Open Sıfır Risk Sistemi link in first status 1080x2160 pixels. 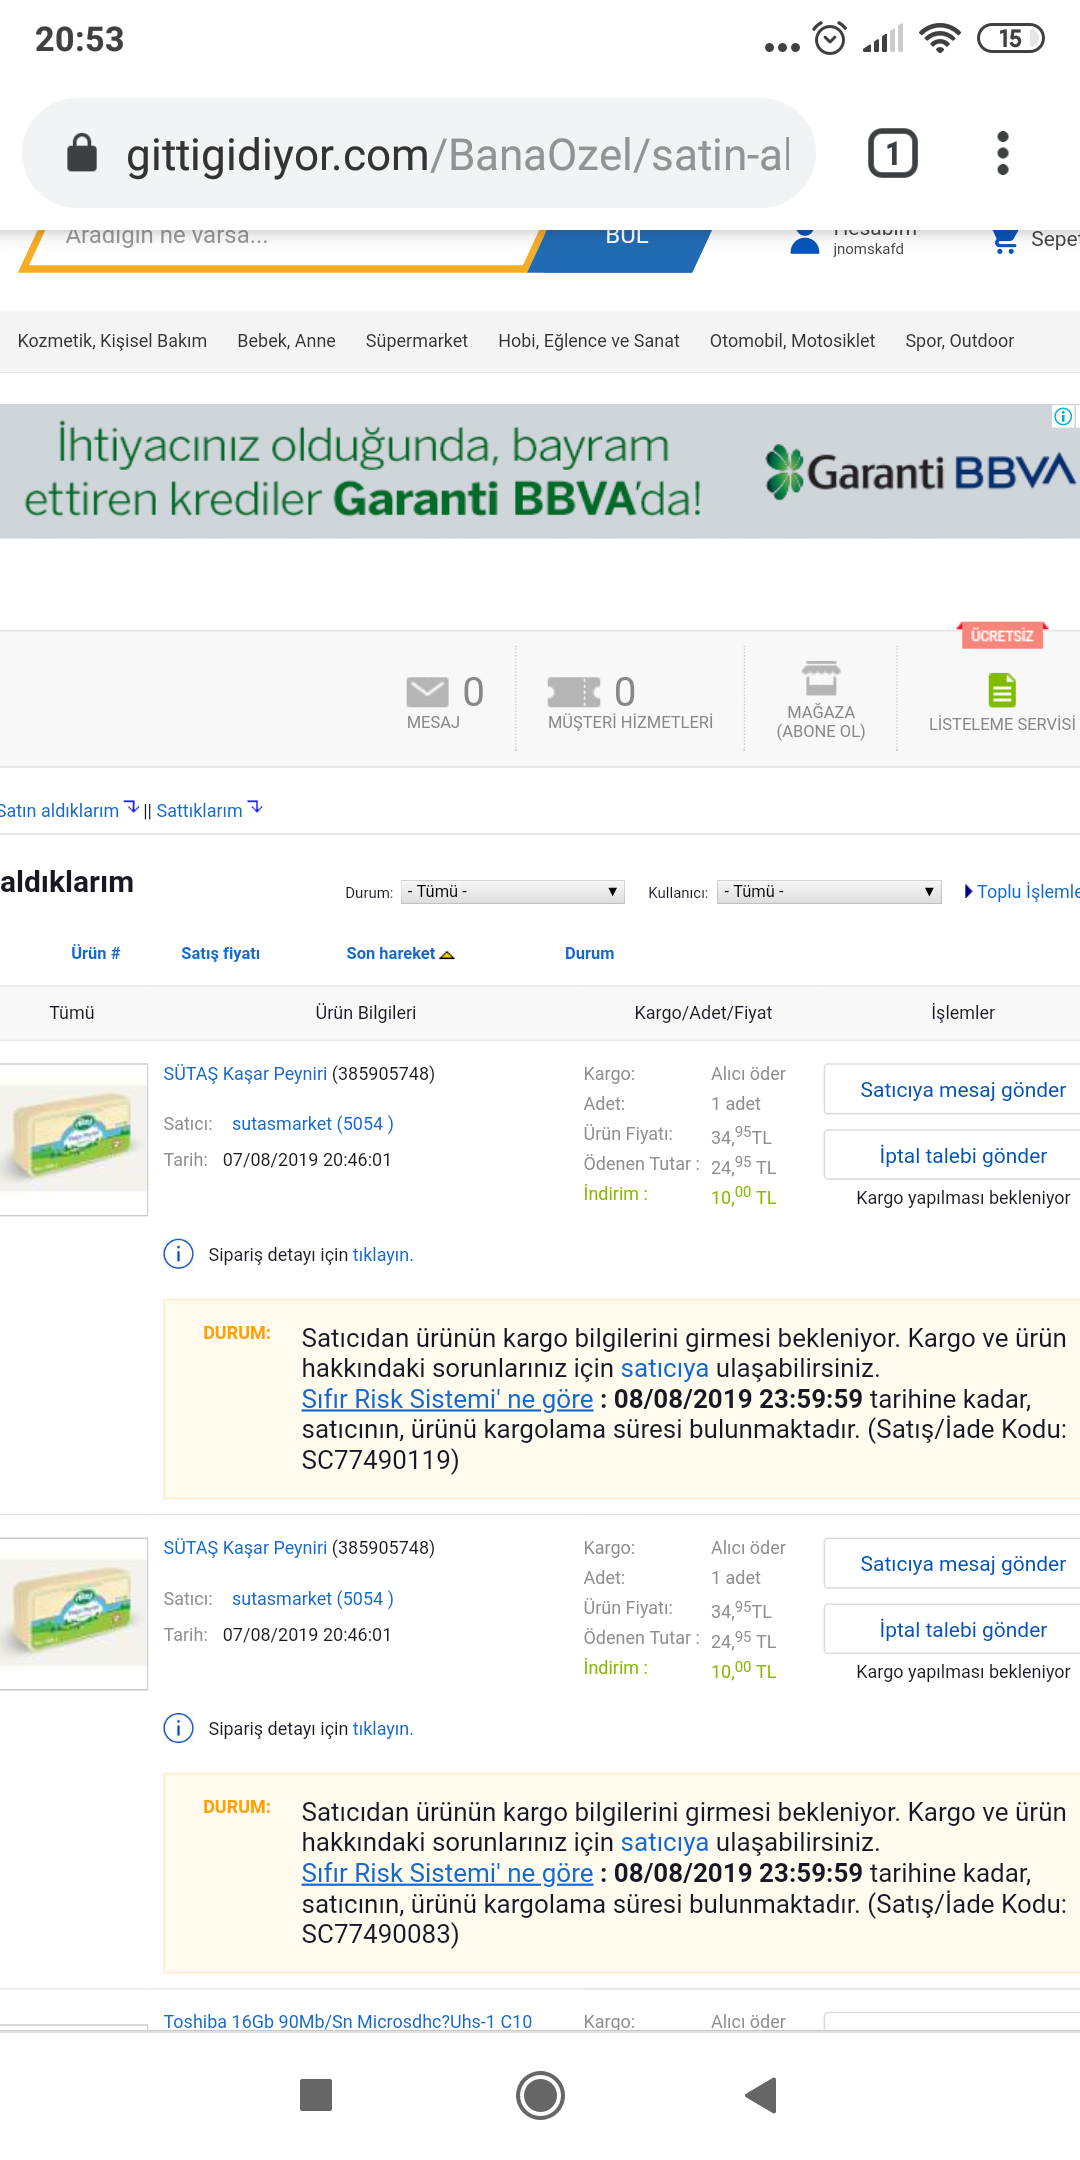(447, 1399)
